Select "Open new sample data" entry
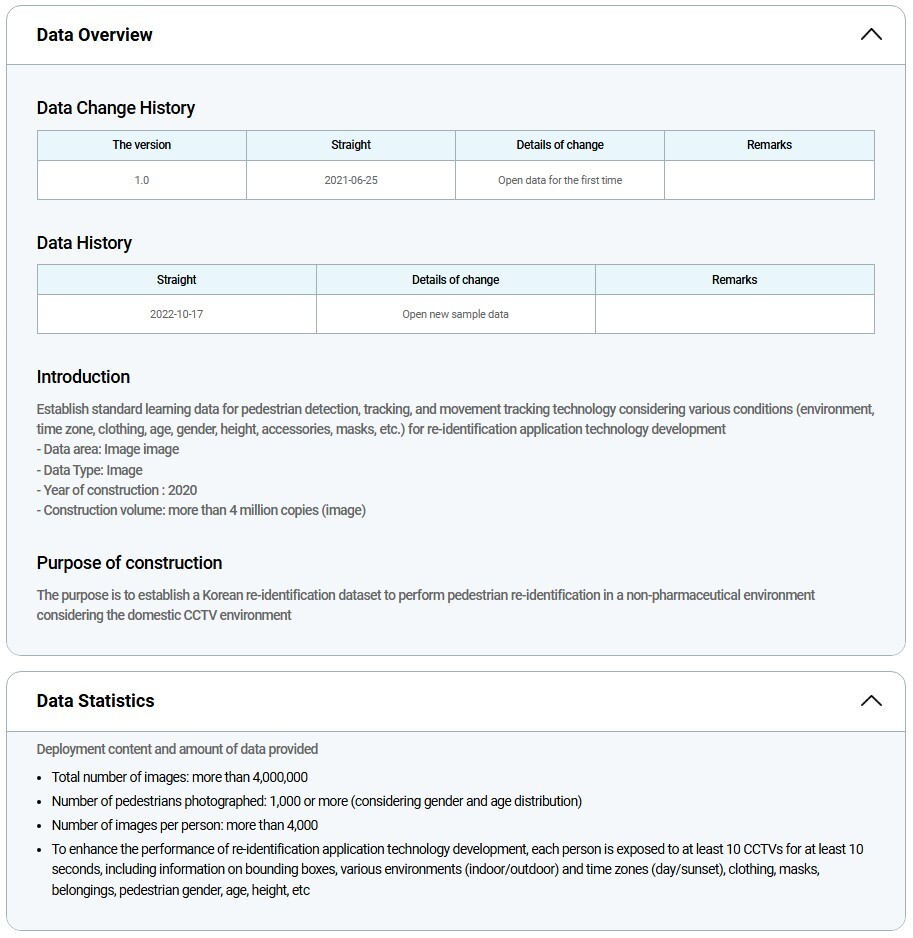Screen dimensions: 913x938 point(455,314)
